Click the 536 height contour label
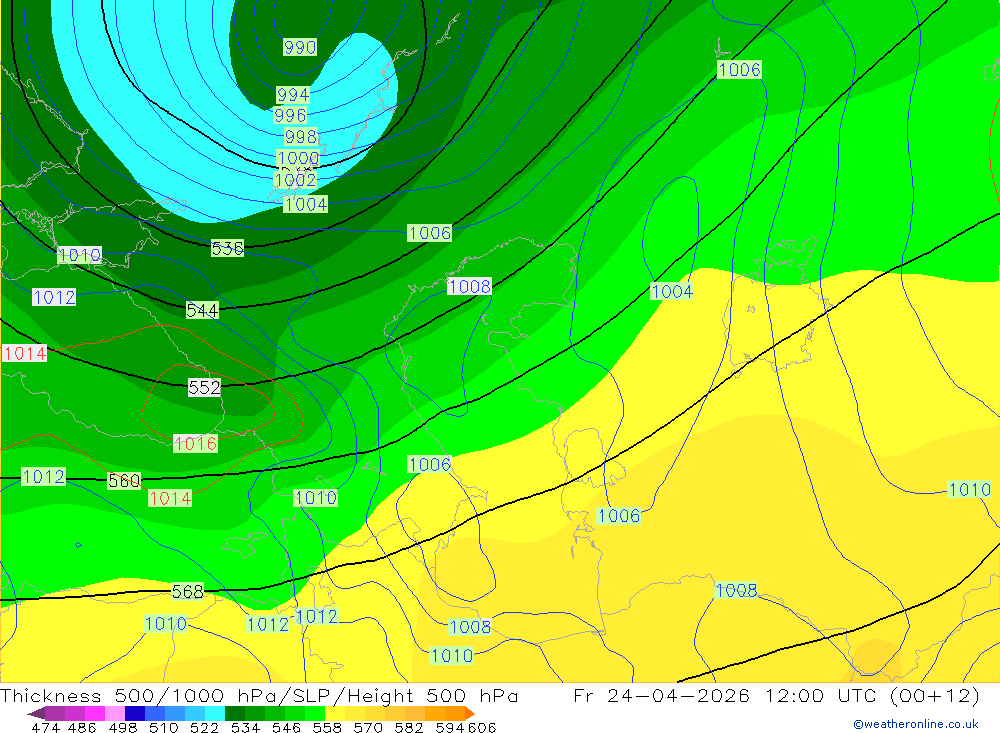Screen dimensions: 1000x733 [228, 248]
